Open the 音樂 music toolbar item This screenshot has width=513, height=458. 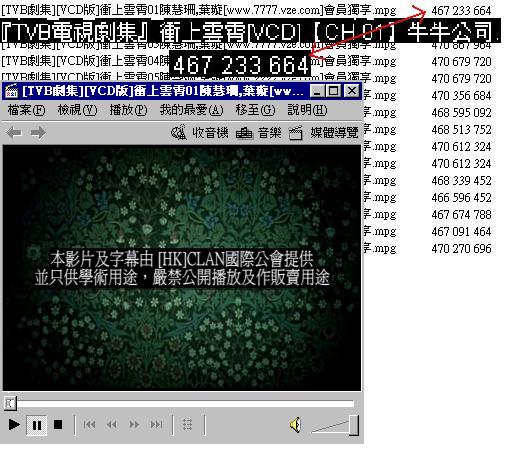[x=259, y=133]
